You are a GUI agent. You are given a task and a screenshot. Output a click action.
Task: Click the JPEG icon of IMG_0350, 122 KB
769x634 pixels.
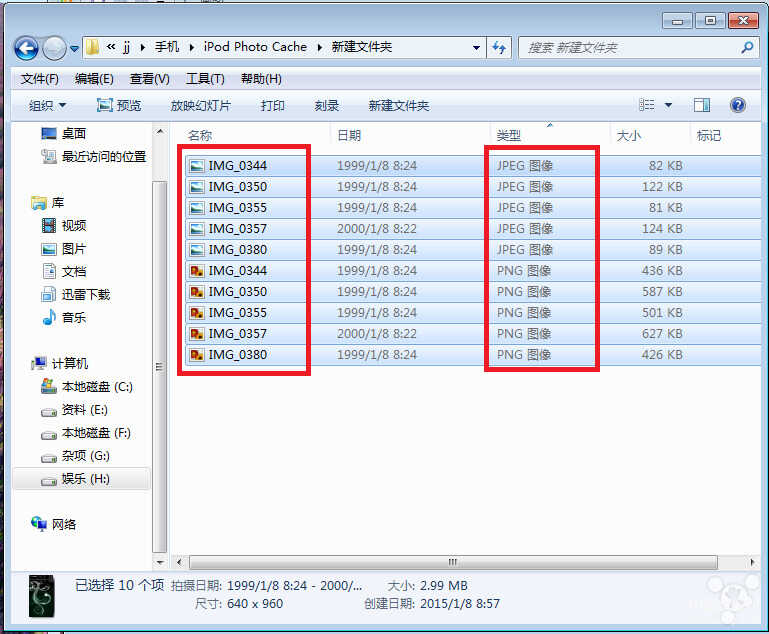point(197,187)
